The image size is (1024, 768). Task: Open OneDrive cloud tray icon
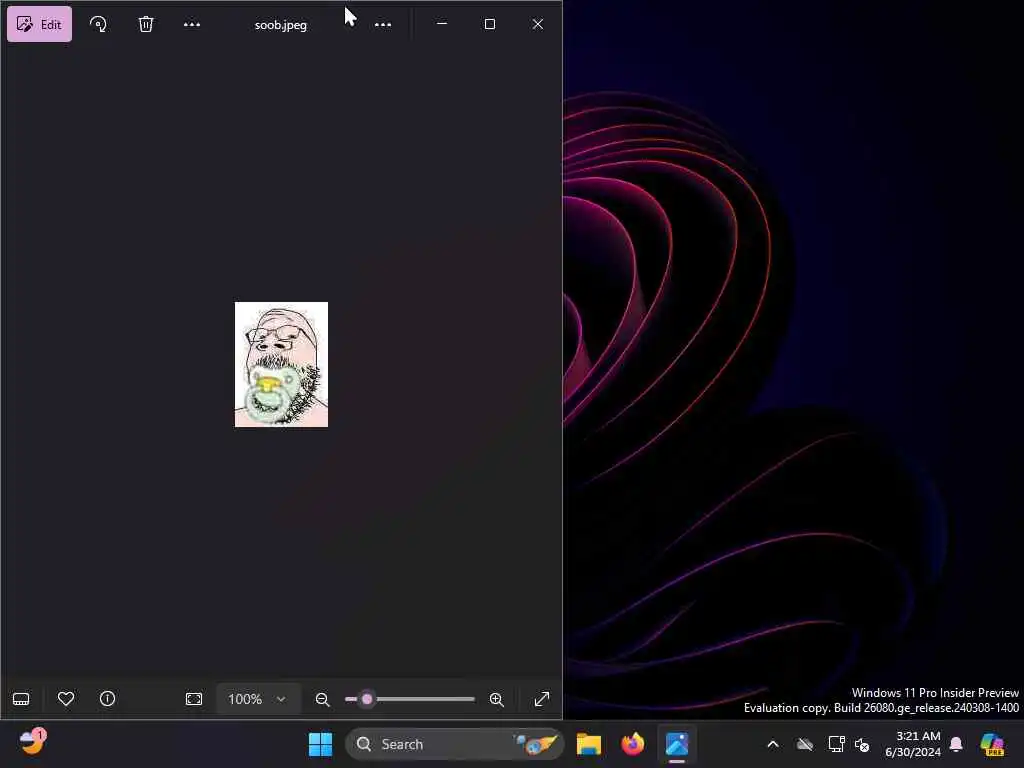805,744
